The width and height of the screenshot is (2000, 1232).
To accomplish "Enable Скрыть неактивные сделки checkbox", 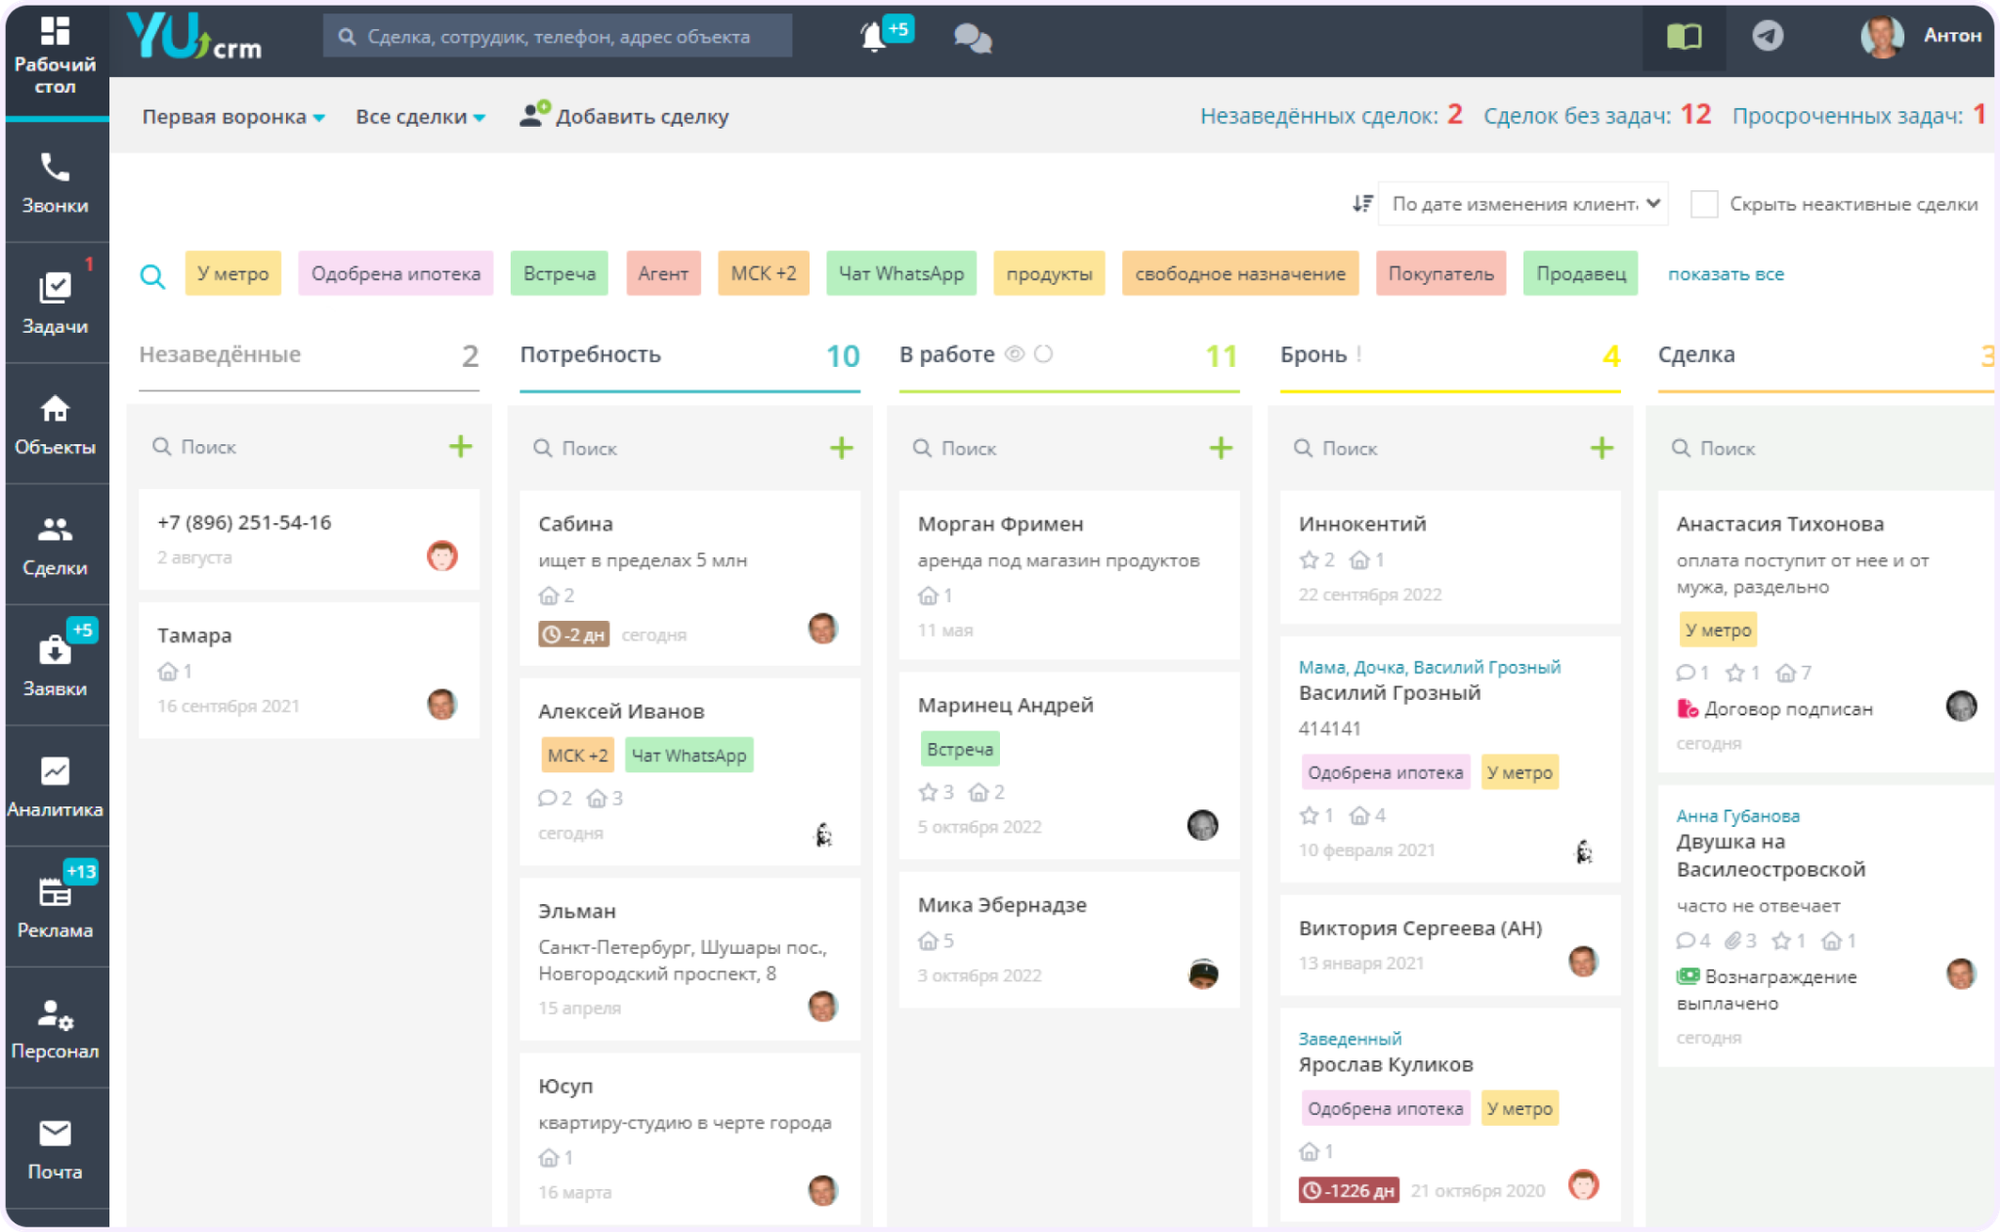I will (1704, 204).
